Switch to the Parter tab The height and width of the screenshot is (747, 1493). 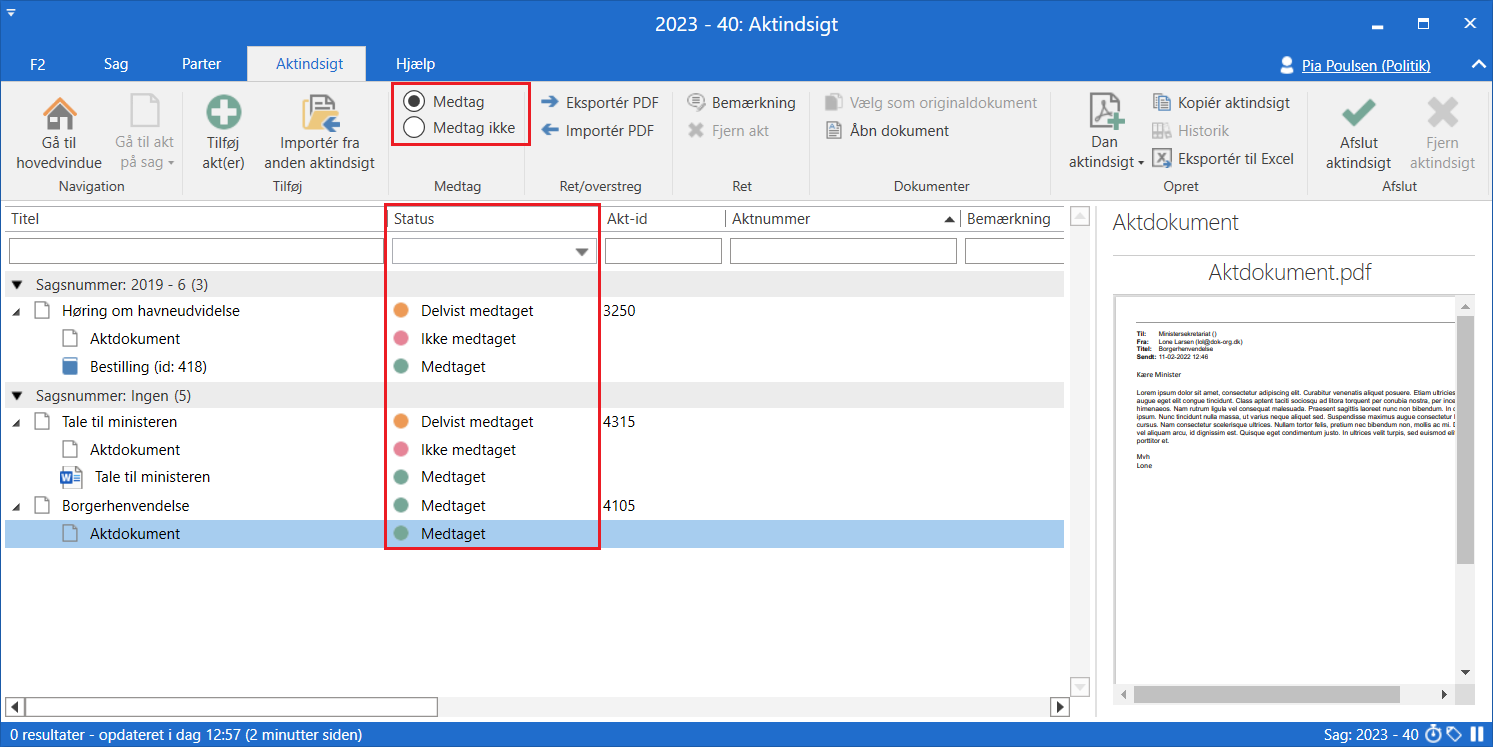[201, 64]
